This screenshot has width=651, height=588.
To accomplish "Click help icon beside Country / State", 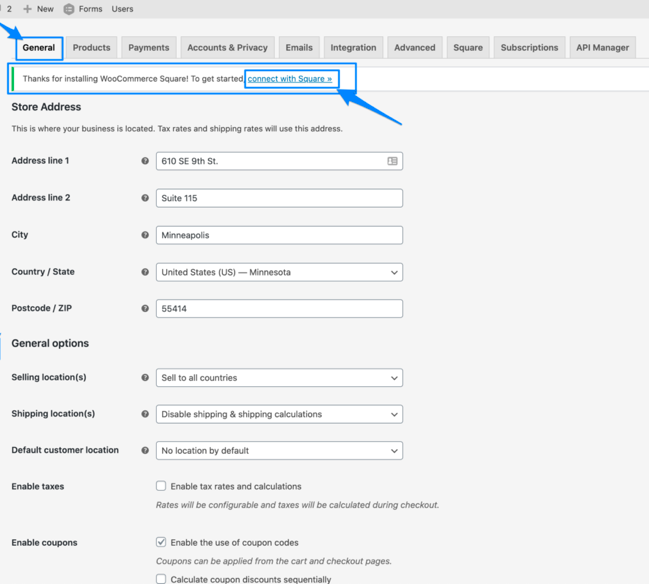I will [x=145, y=272].
